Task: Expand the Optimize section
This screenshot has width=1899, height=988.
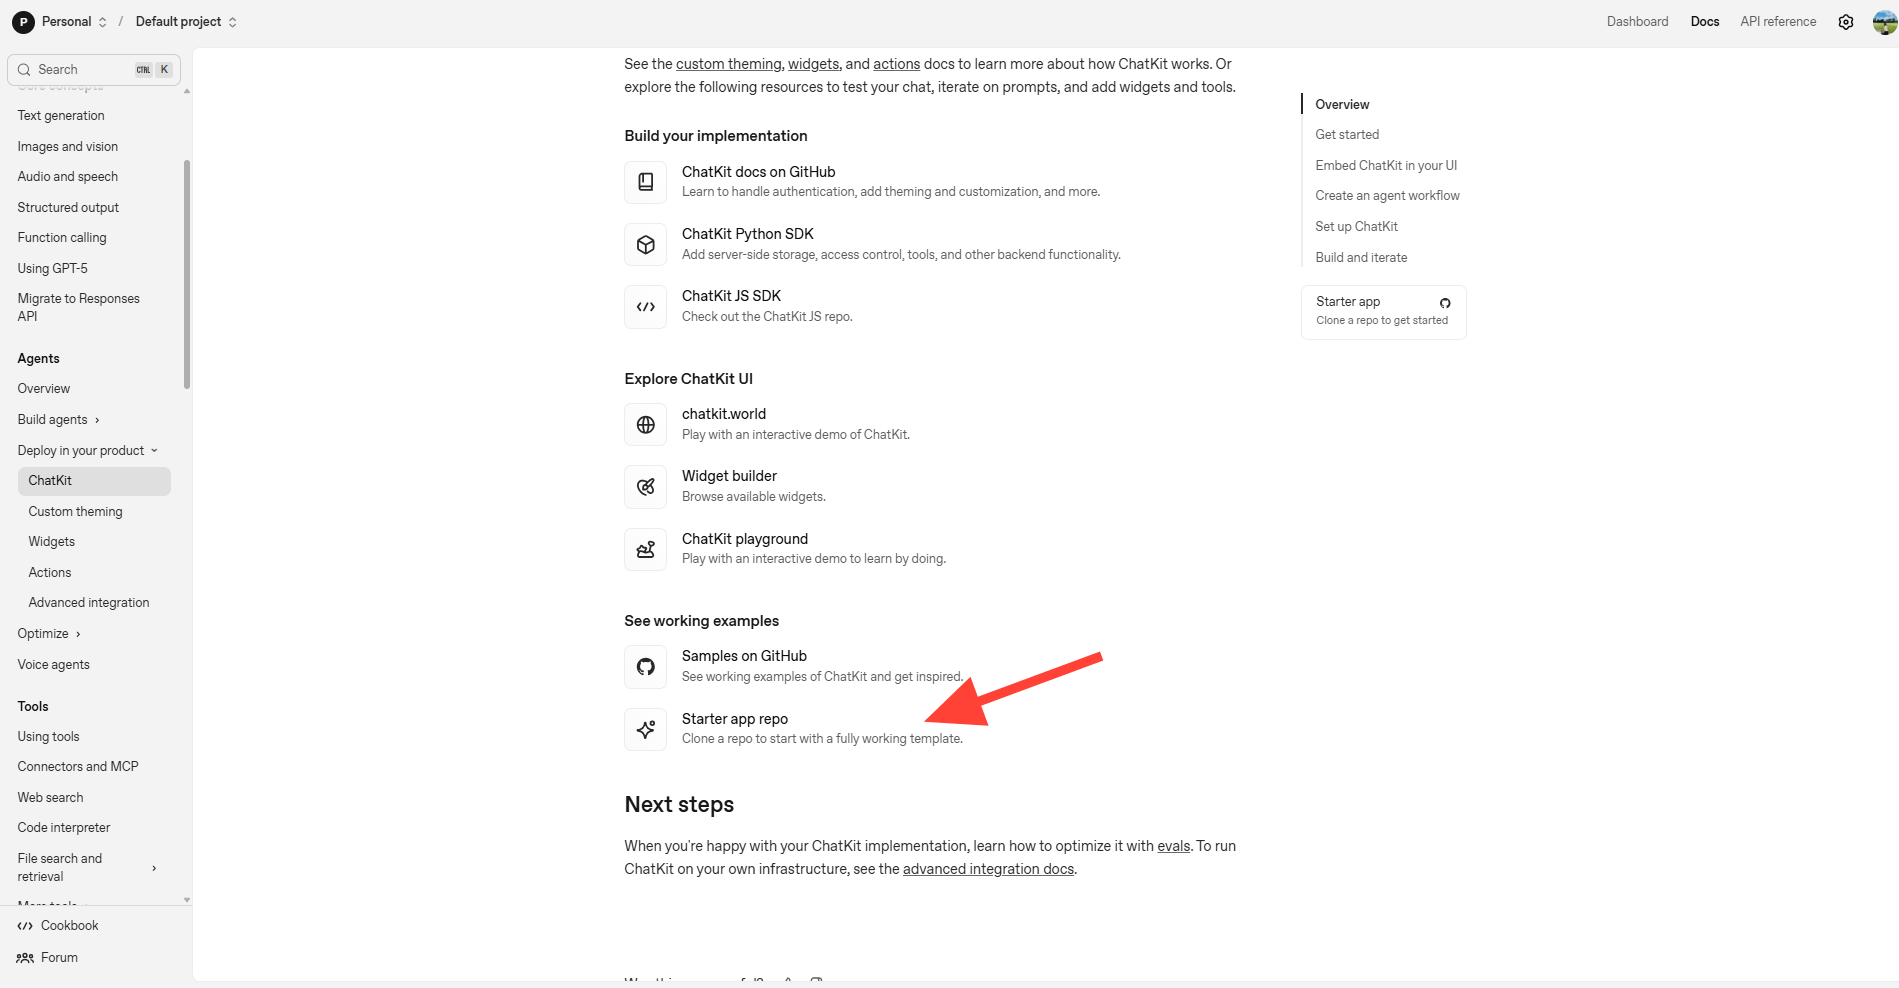Action: click(x=49, y=634)
